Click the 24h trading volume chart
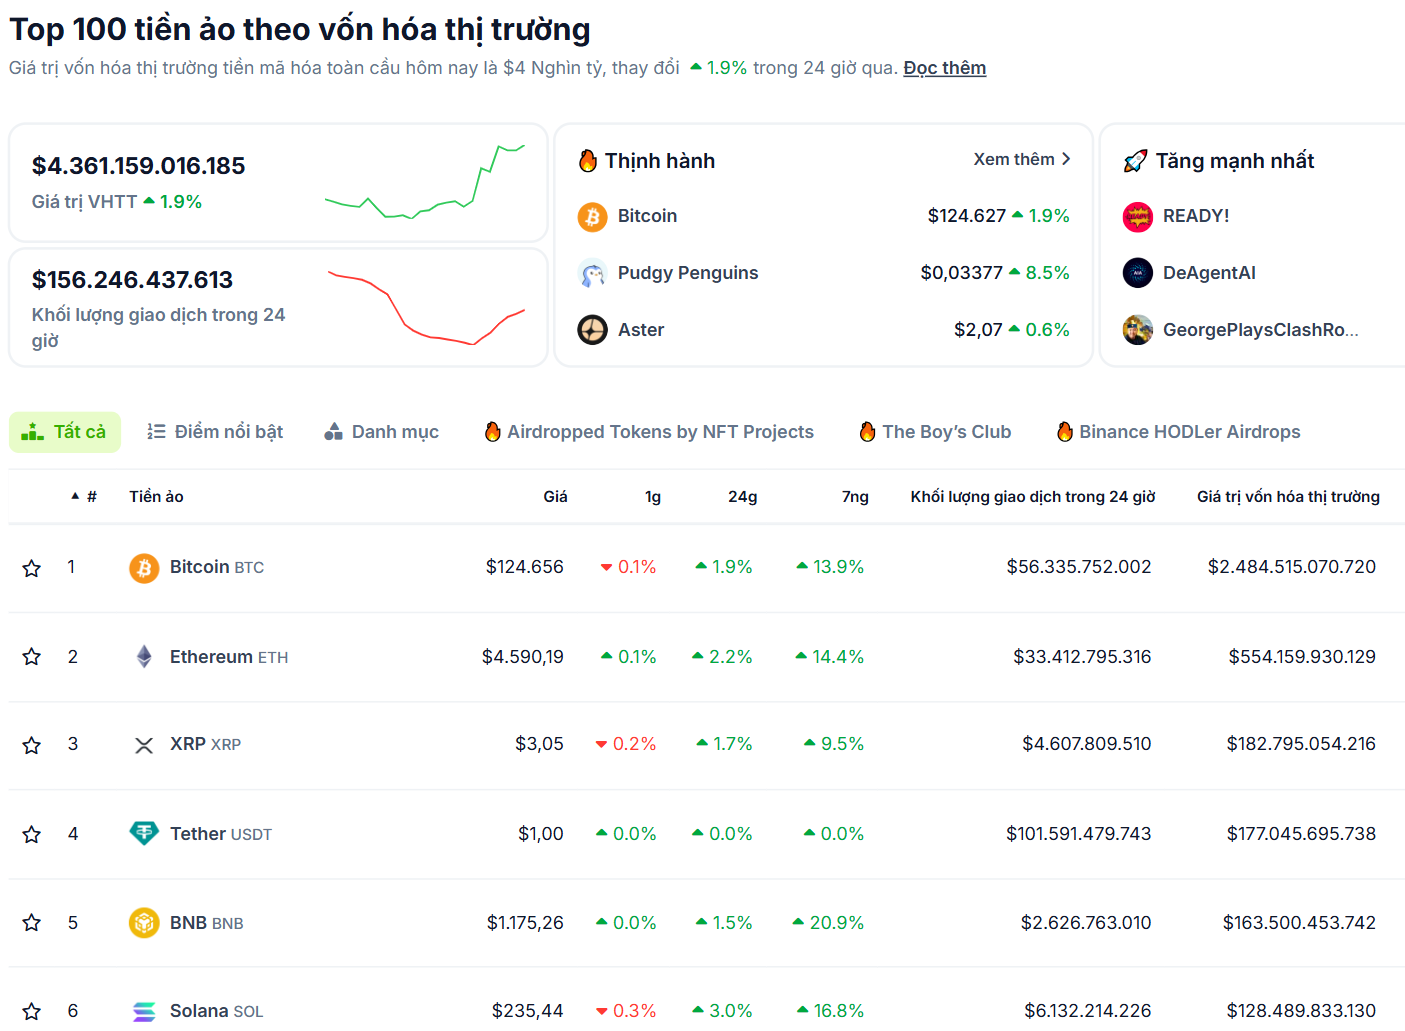The width and height of the screenshot is (1405, 1031). (426, 306)
